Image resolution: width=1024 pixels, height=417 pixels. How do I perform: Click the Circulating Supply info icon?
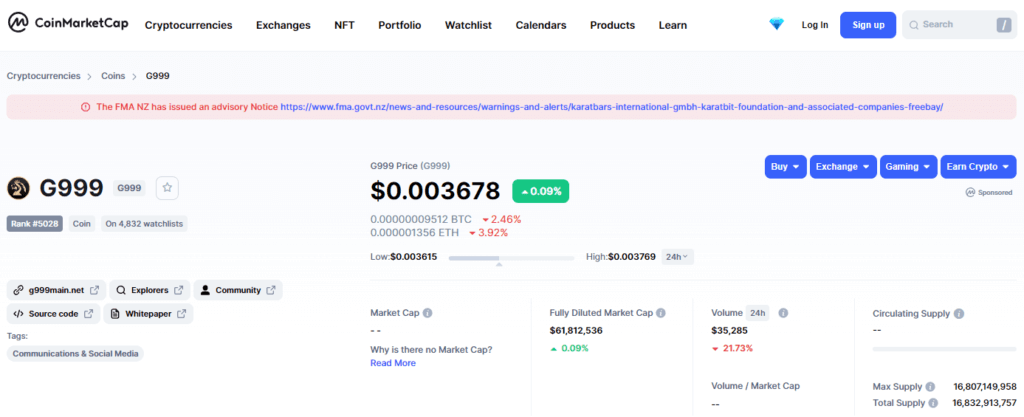[x=959, y=314]
